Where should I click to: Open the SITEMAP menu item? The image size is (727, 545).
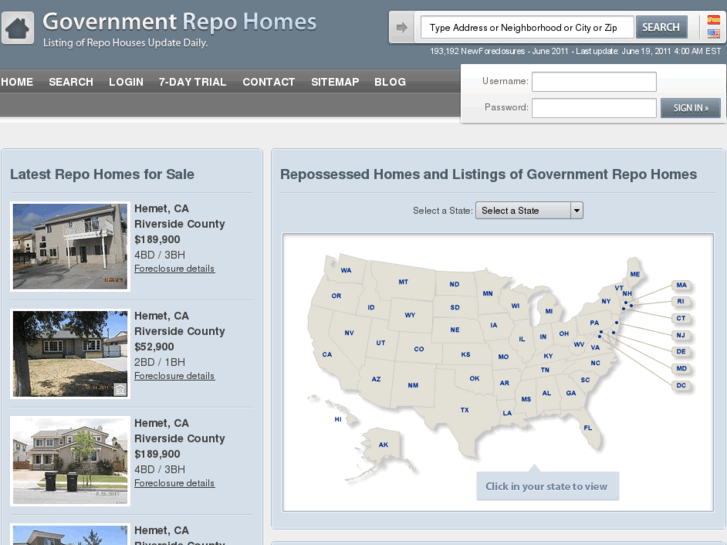[335, 82]
